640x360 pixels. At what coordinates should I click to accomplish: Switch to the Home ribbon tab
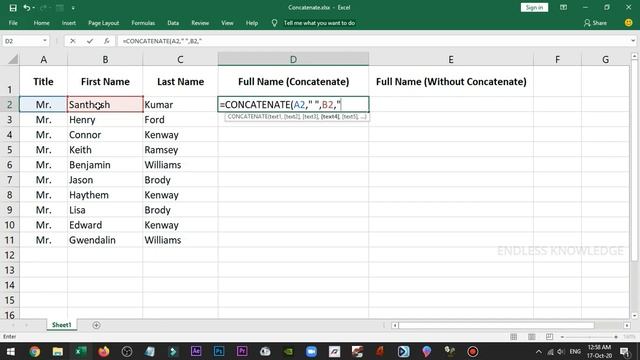click(x=42, y=23)
